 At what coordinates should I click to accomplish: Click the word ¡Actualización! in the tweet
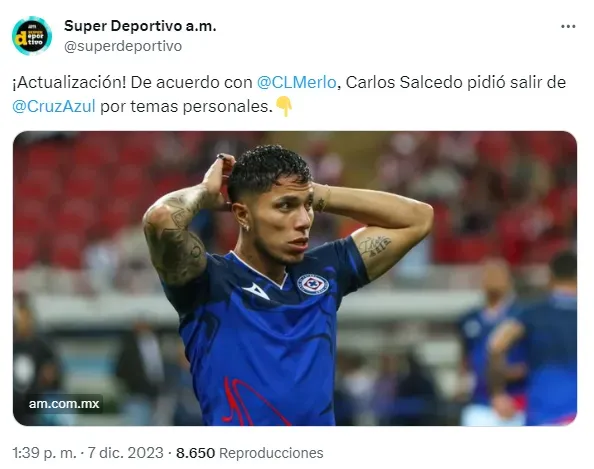[69, 83]
